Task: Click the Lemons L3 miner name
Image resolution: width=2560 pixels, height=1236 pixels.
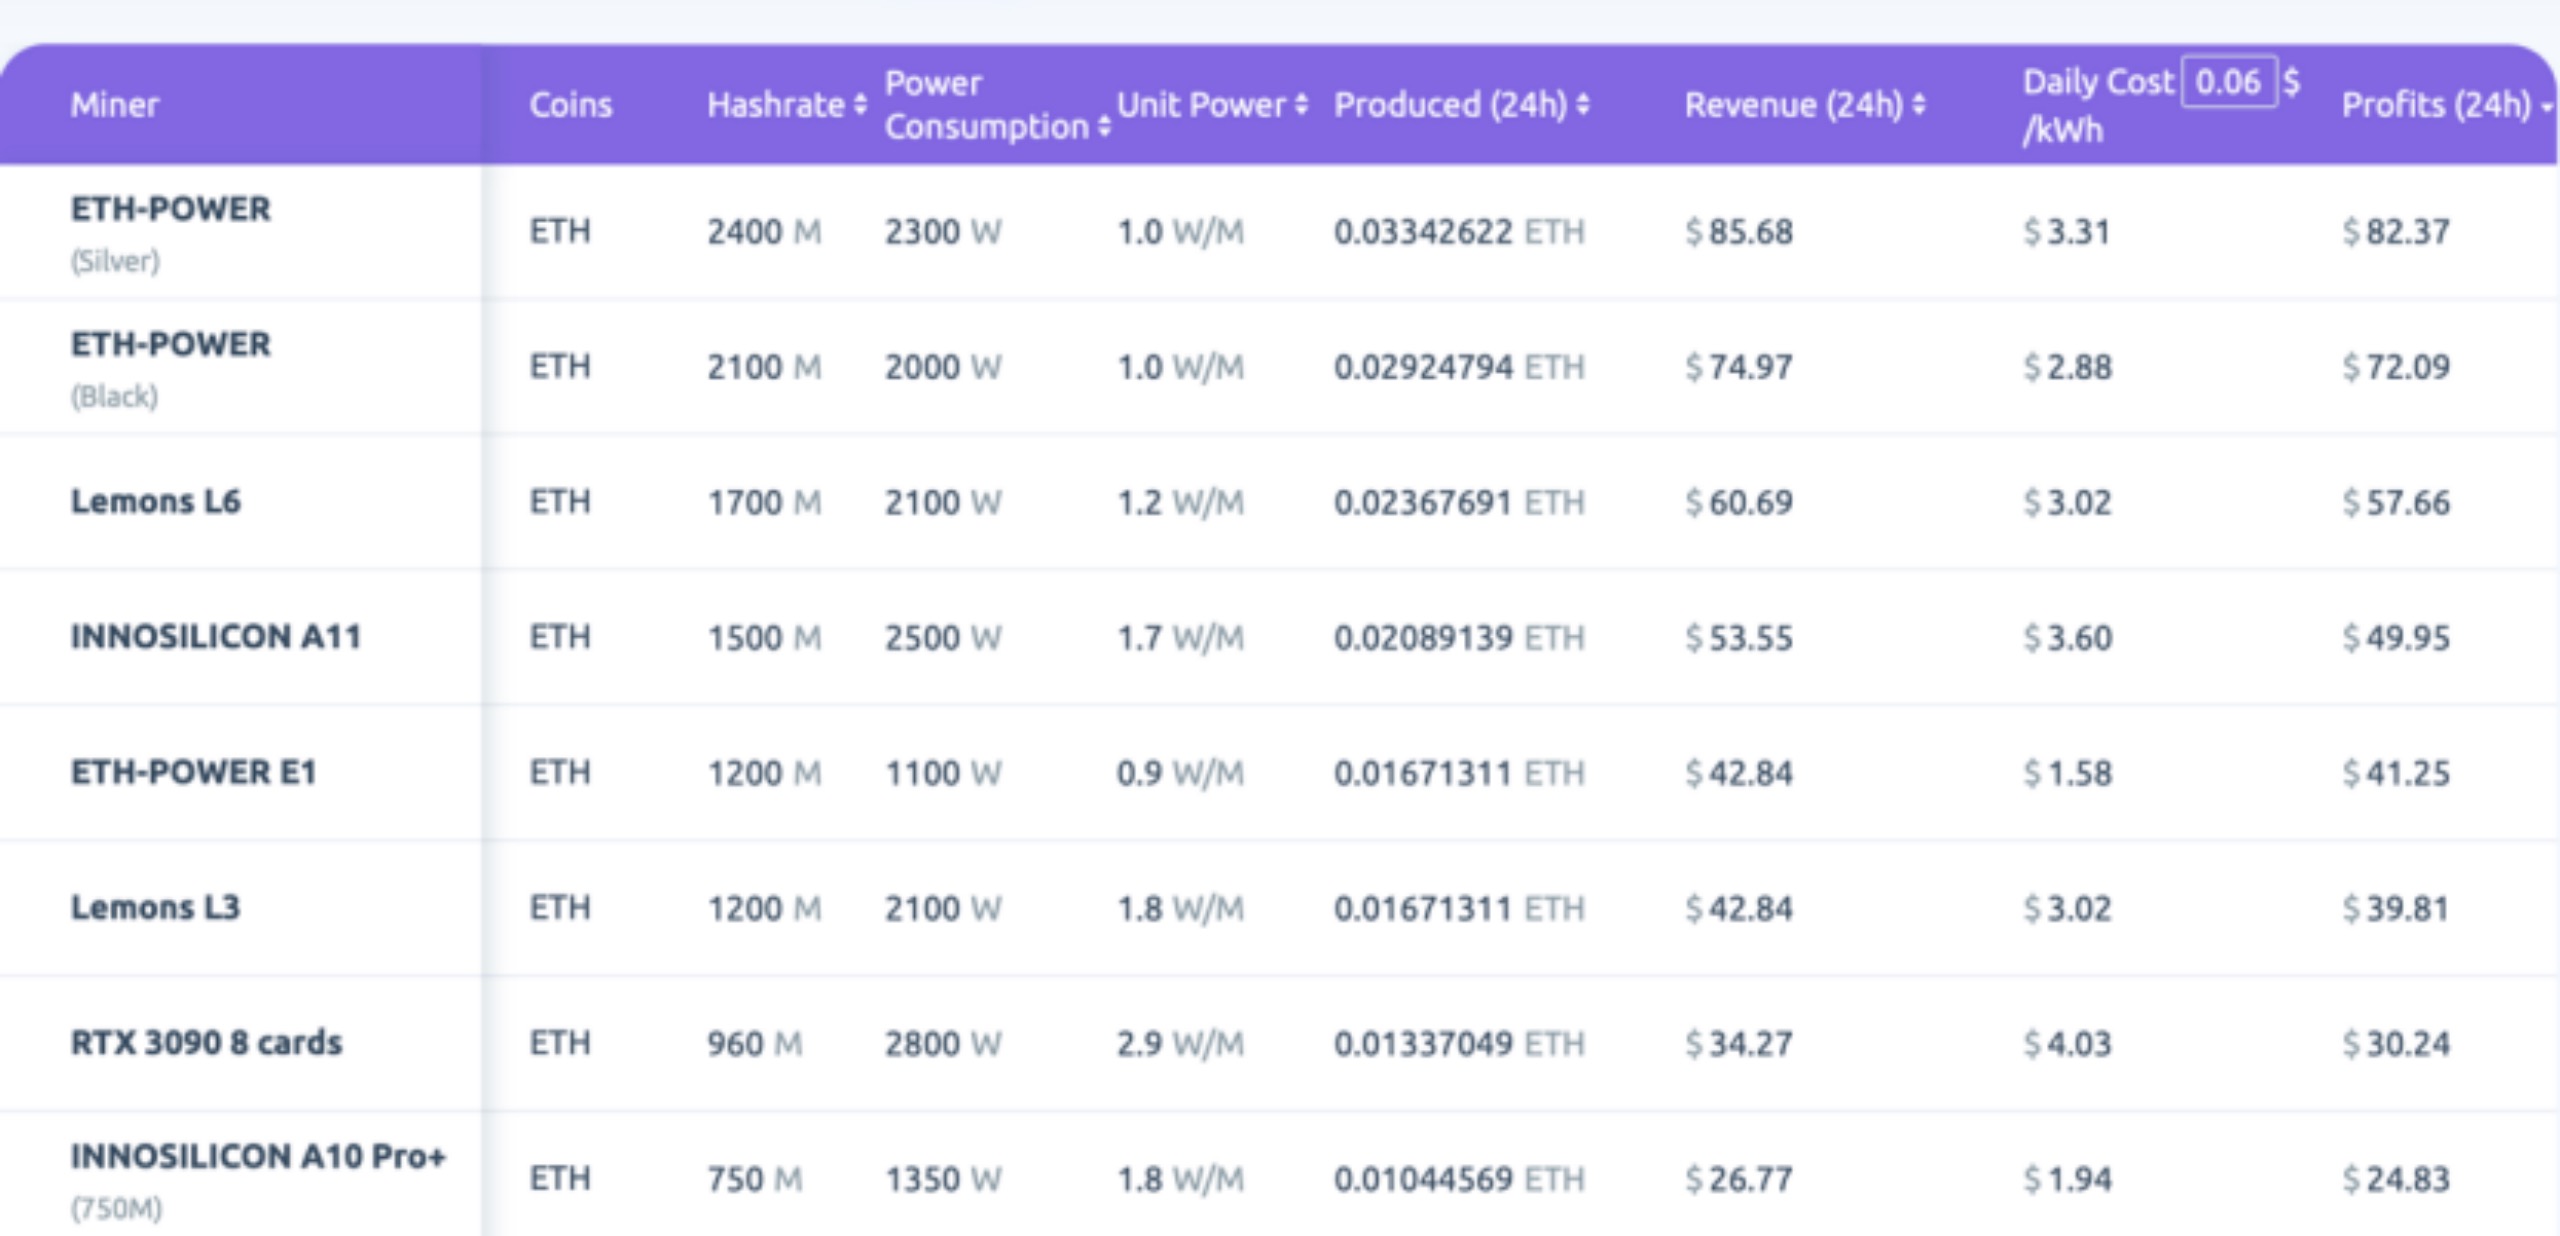Action: point(155,907)
